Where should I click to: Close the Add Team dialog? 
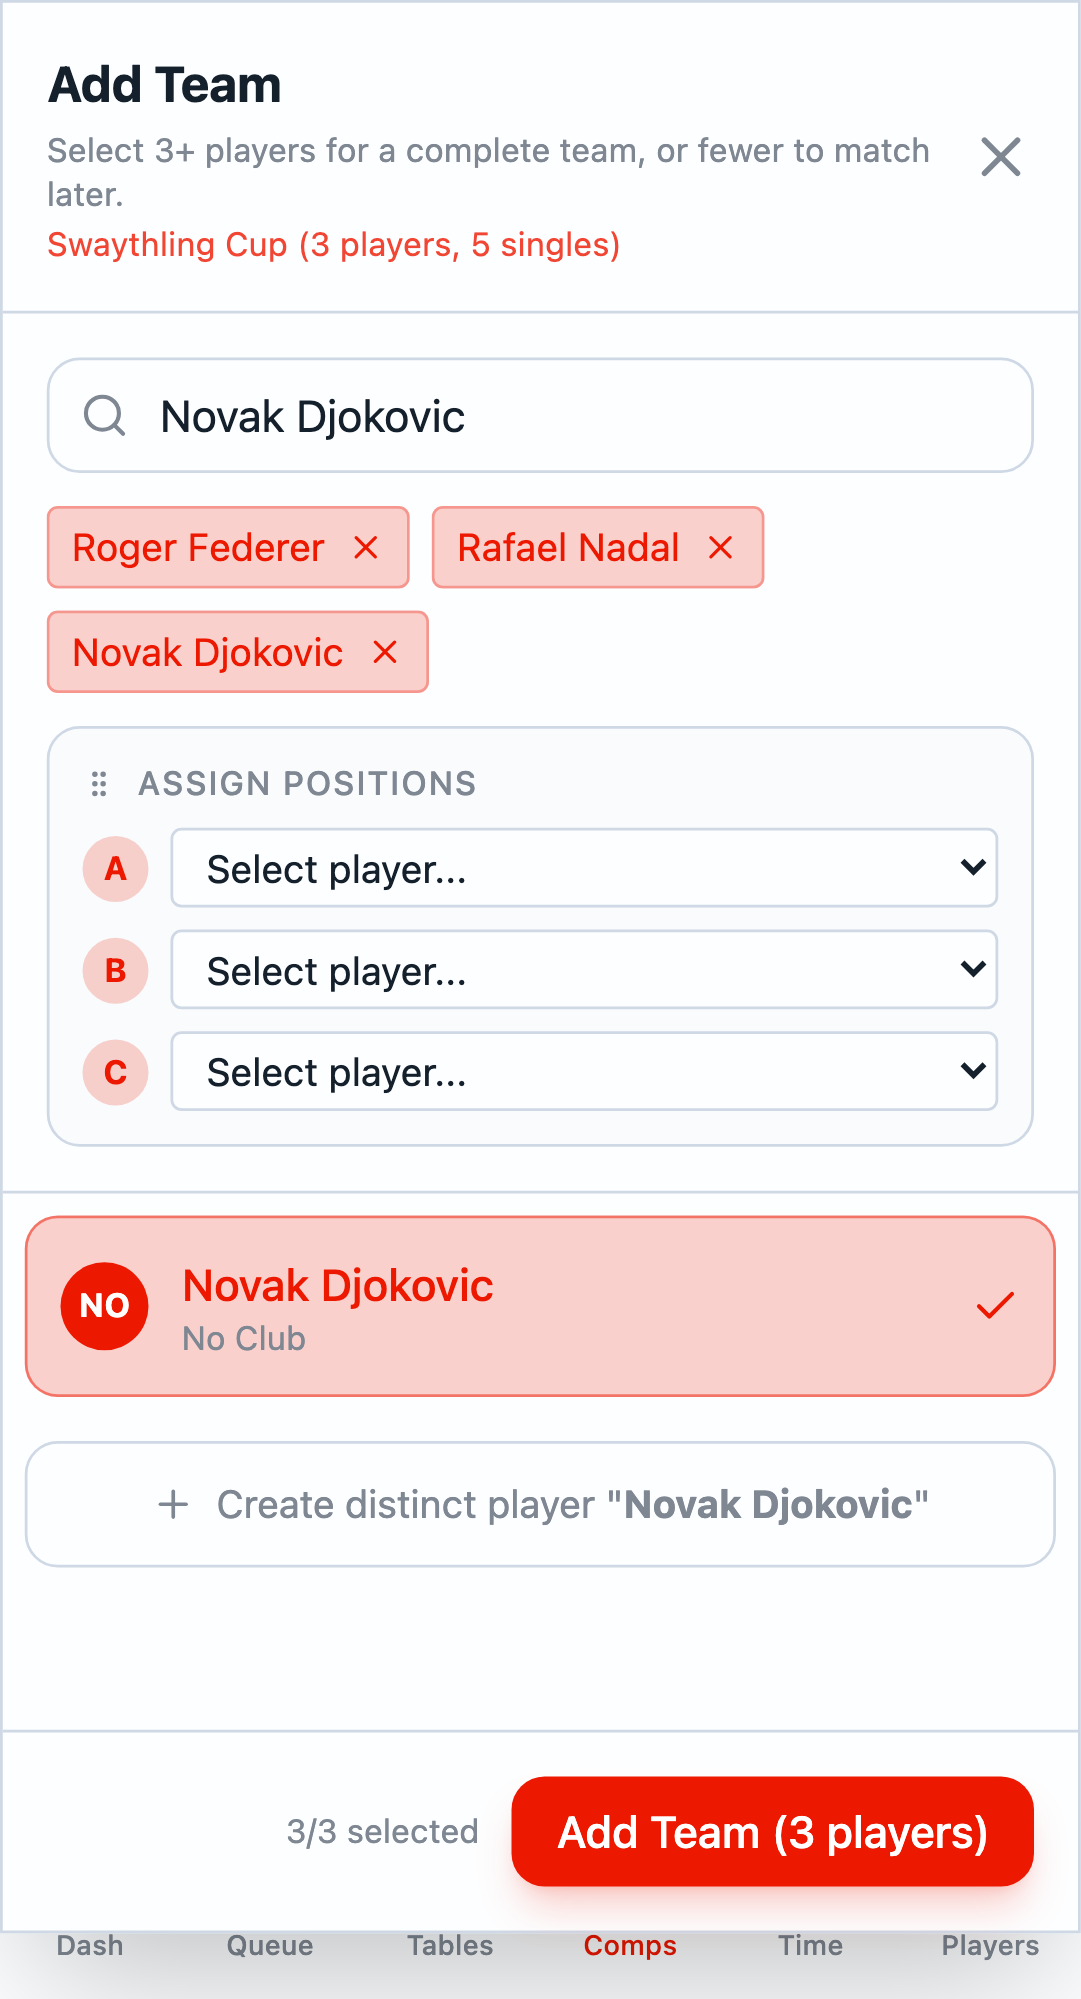(x=1000, y=157)
